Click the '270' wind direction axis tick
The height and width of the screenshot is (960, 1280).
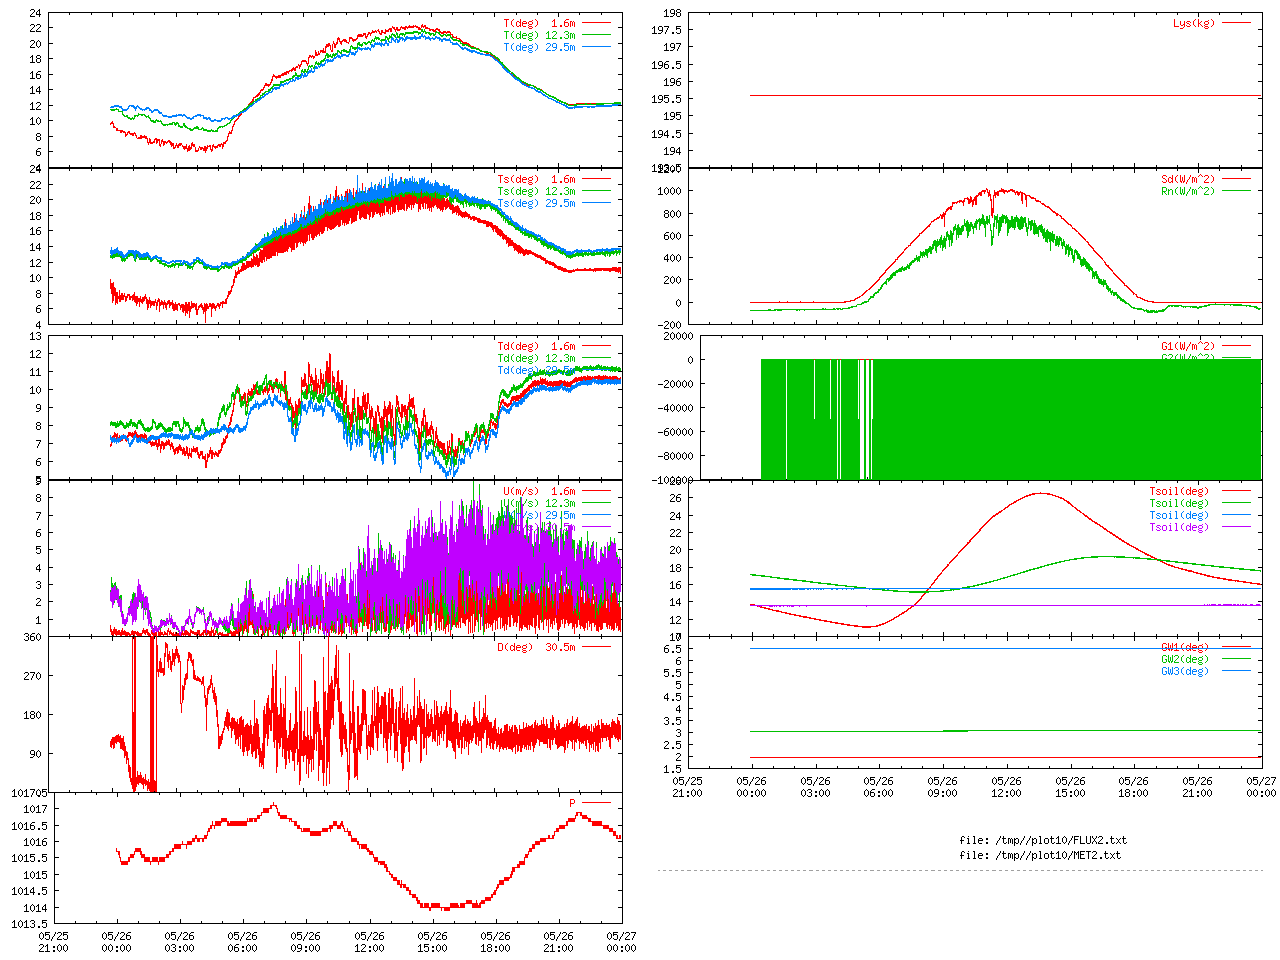click(32, 676)
